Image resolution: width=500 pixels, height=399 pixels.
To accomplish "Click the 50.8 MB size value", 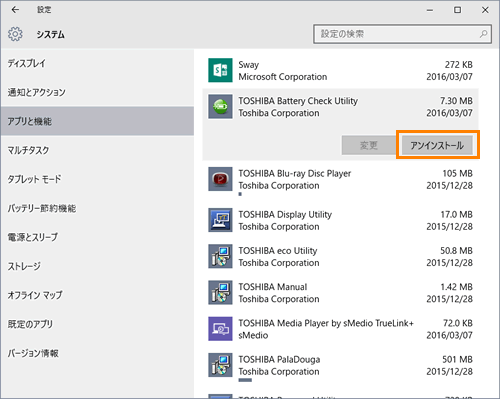I will tap(456, 251).
